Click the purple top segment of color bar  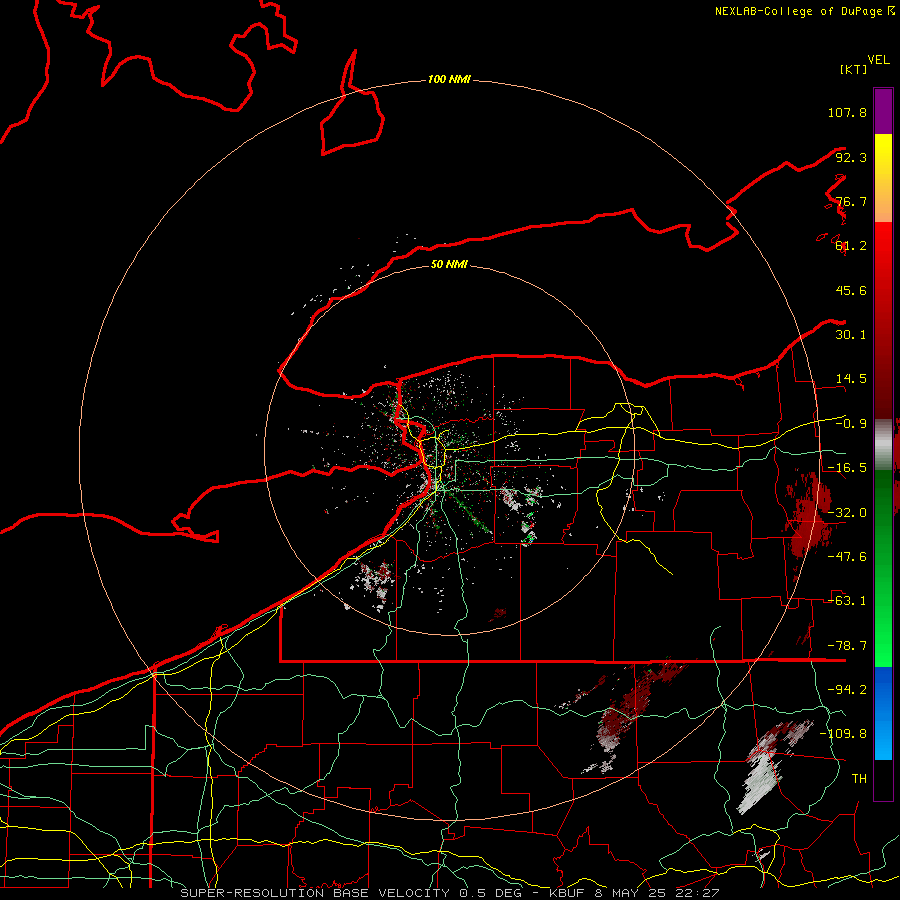pyautogui.click(x=883, y=111)
